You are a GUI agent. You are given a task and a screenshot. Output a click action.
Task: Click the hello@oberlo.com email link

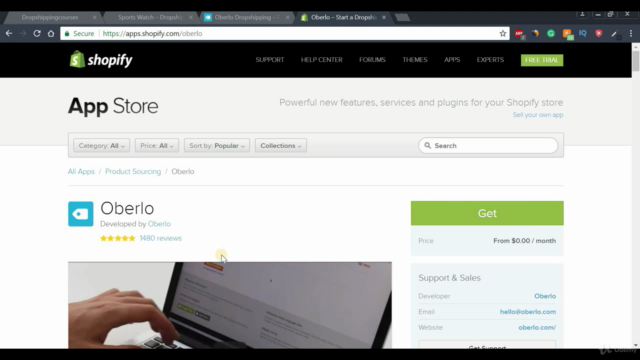point(528,312)
